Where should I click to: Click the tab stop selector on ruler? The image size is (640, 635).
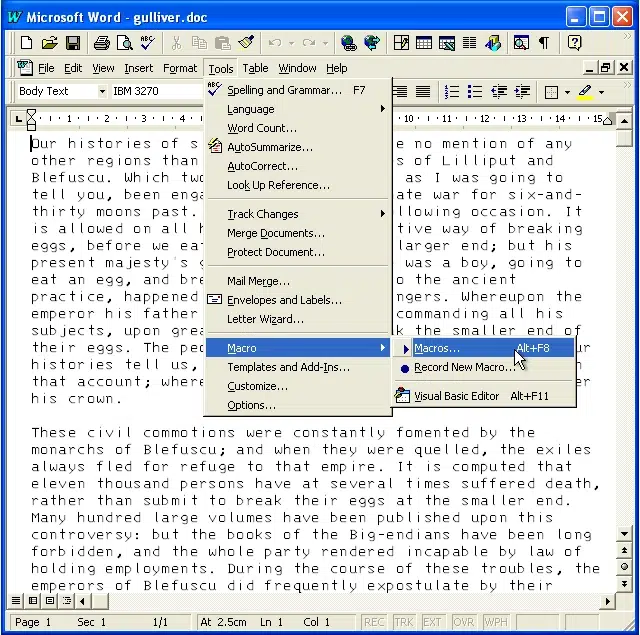click(18, 119)
